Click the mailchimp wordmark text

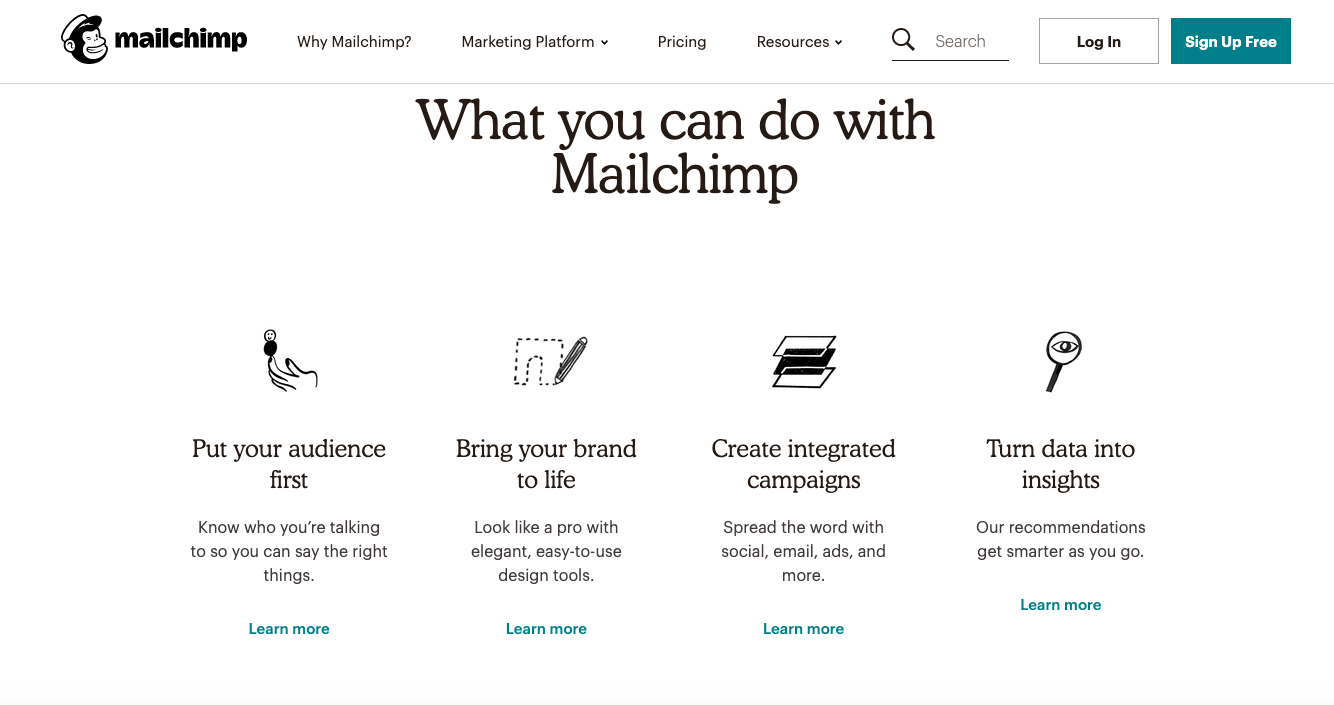click(x=181, y=40)
